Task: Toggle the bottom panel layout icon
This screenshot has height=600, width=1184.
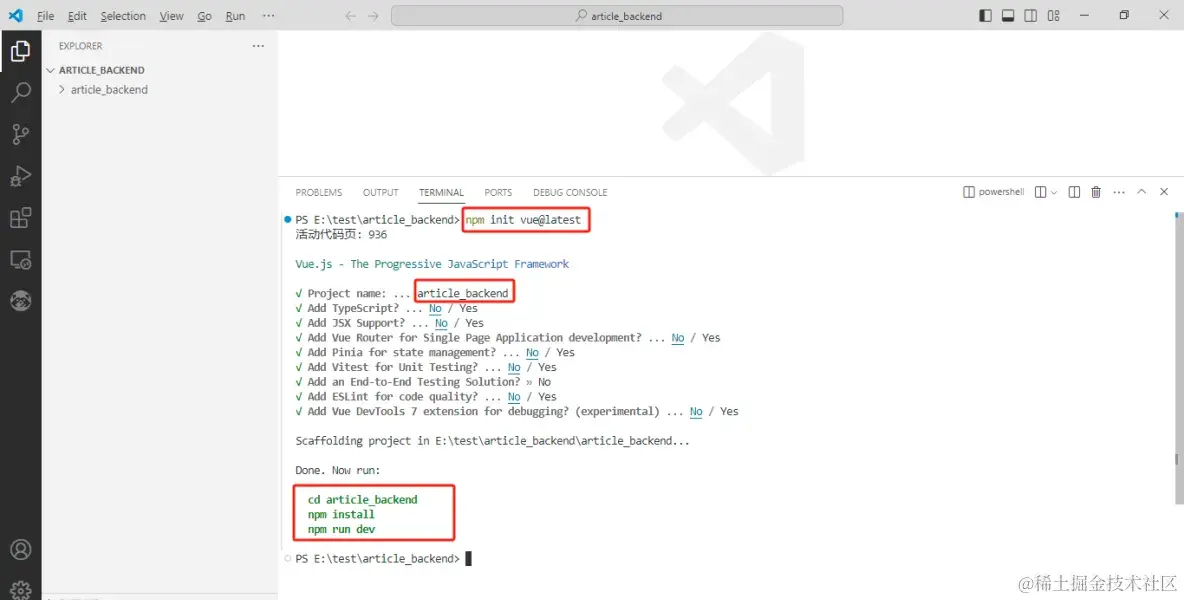Action: tap(1007, 16)
